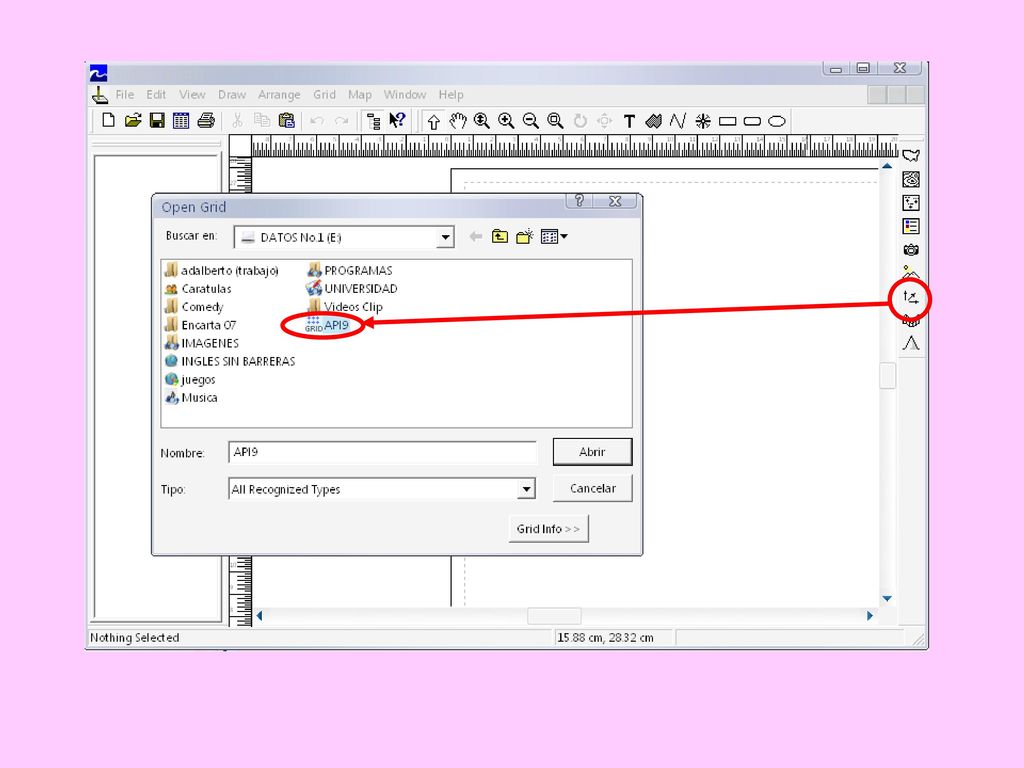Image resolution: width=1024 pixels, height=768 pixels.
Task: Click the dialog question-mark help button
Action: coord(579,200)
